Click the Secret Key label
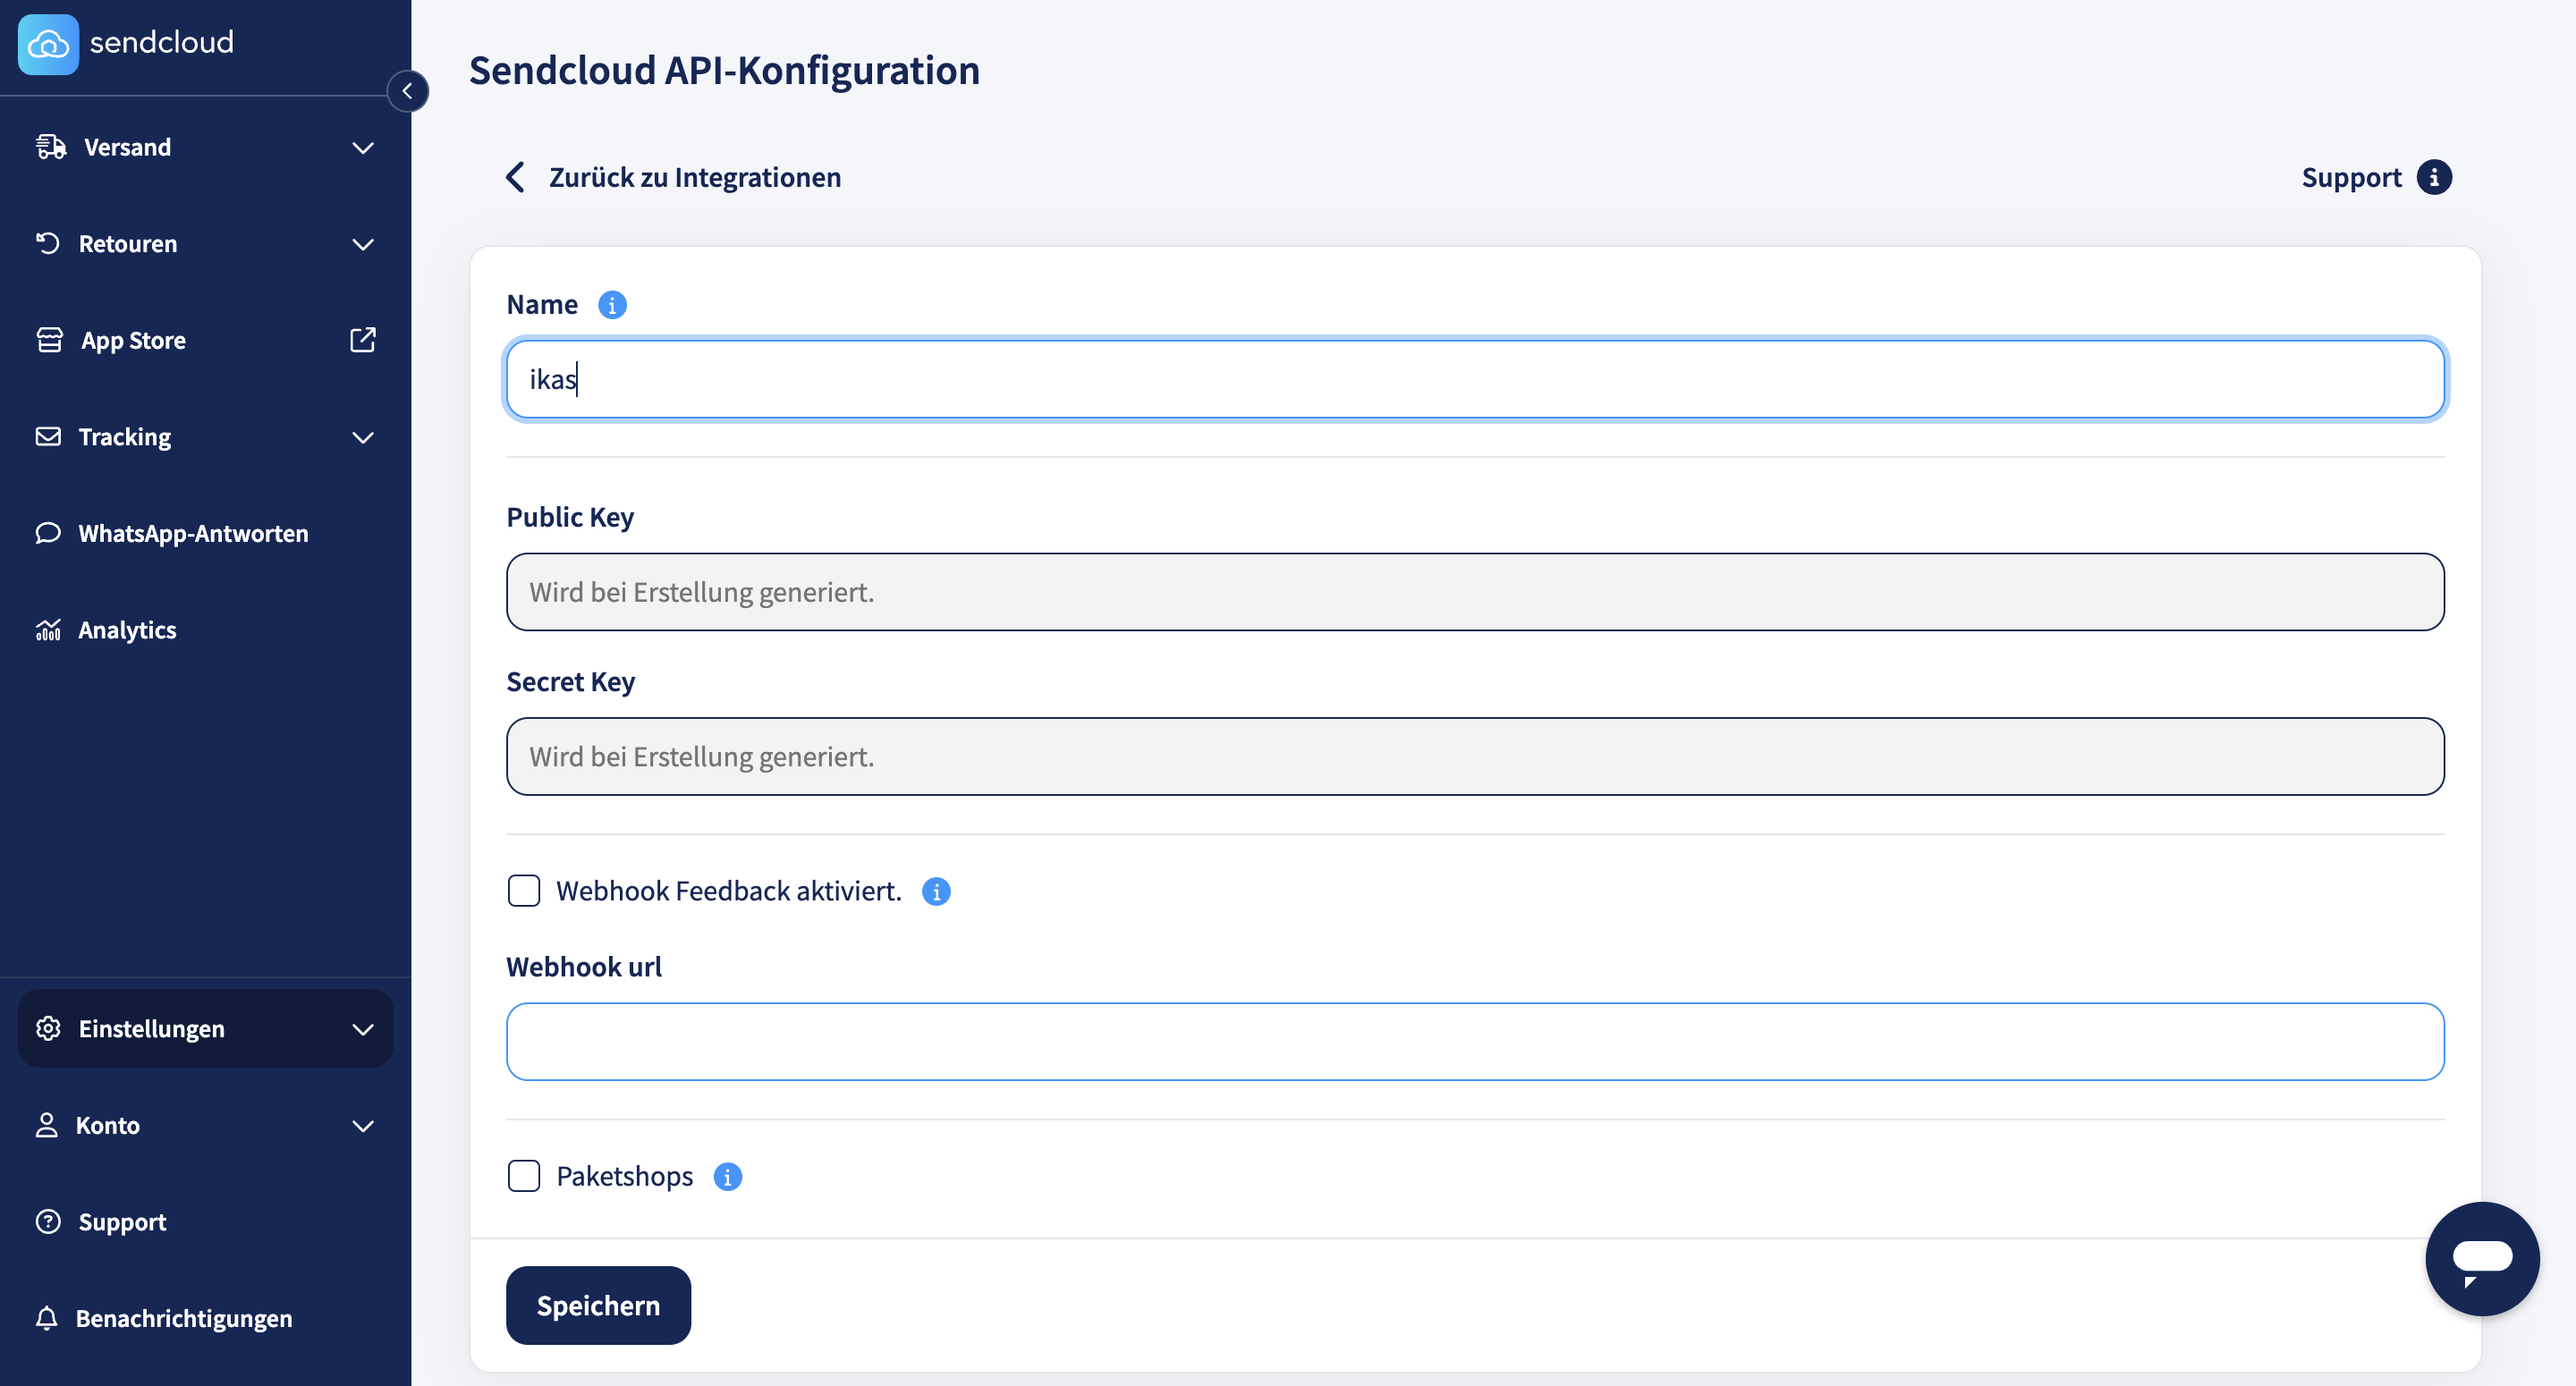 571,681
